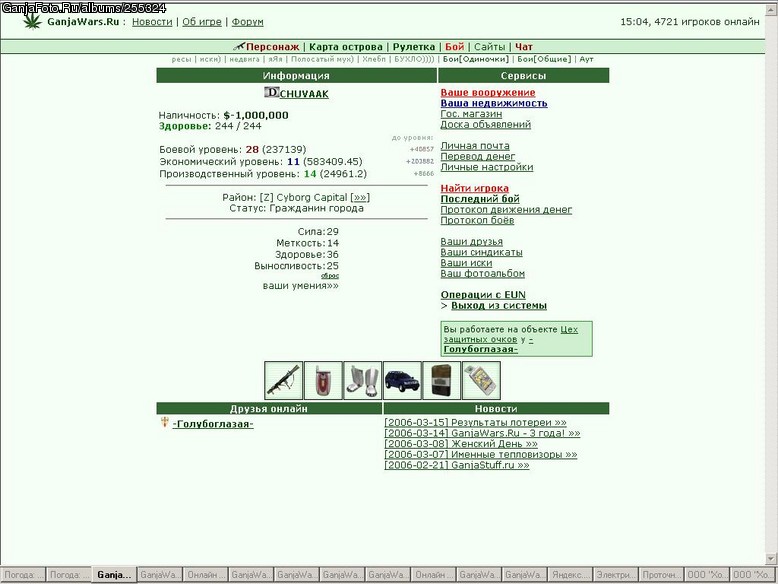Switch to the Яндекс browser tab
This screenshot has width=778, height=584.
tap(570, 575)
